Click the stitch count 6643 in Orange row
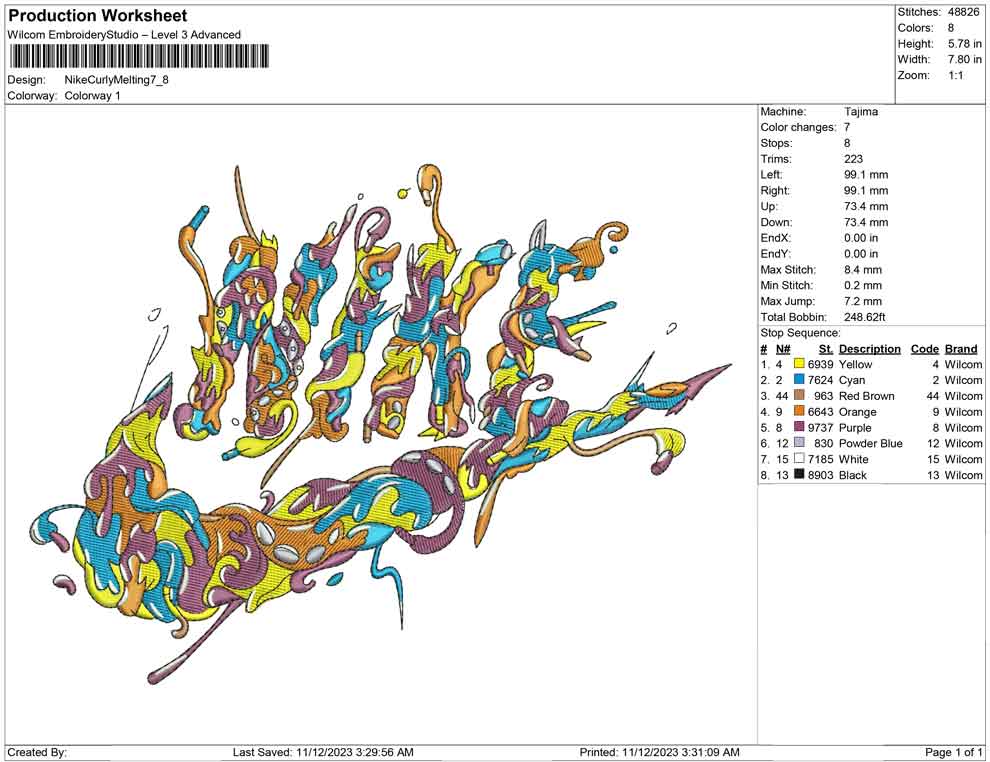This screenshot has height=762, width=990. pyautogui.click(x=820, y=412)
